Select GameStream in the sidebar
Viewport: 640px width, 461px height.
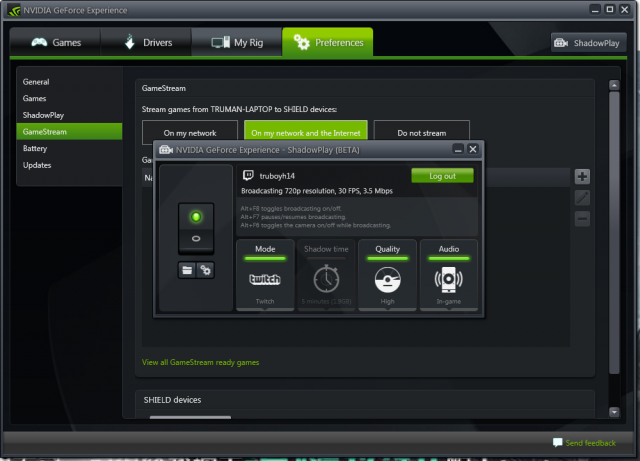[x=69, y=131]
